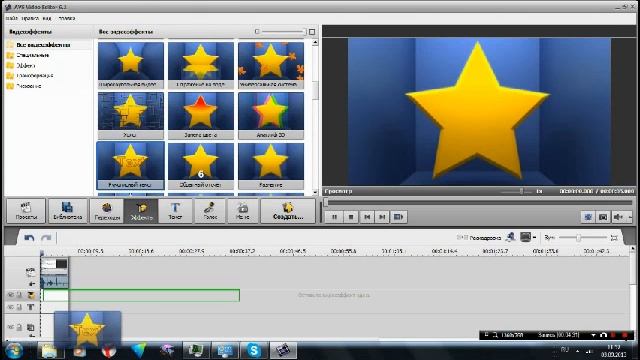Show hidden system tray icons

(577, 351)
